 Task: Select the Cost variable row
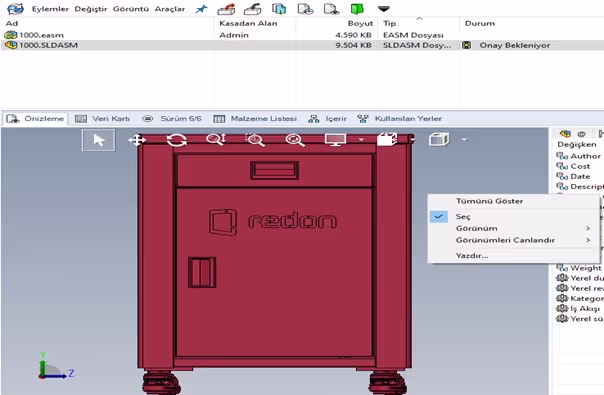580,166
